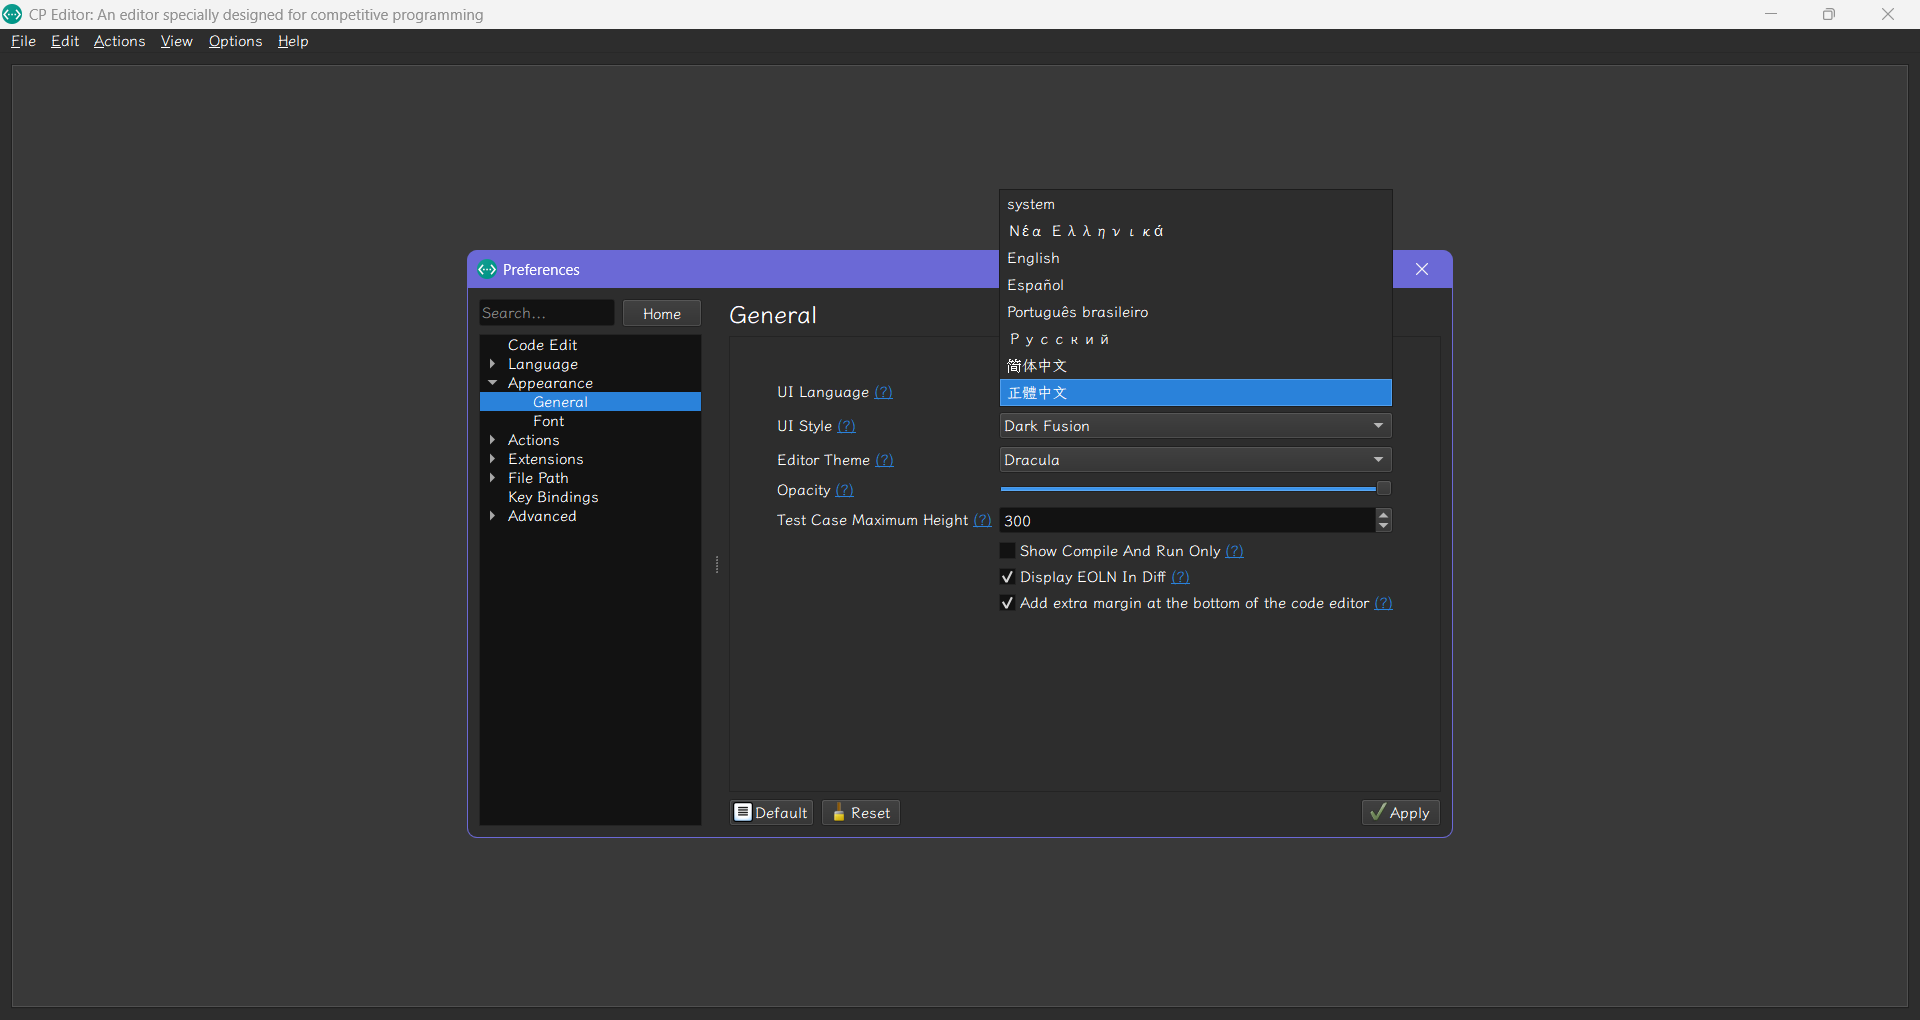This screenshot has height=1020, width=1920.
Task: Expand the Advanced tree node
Action: tap(493, 516)
